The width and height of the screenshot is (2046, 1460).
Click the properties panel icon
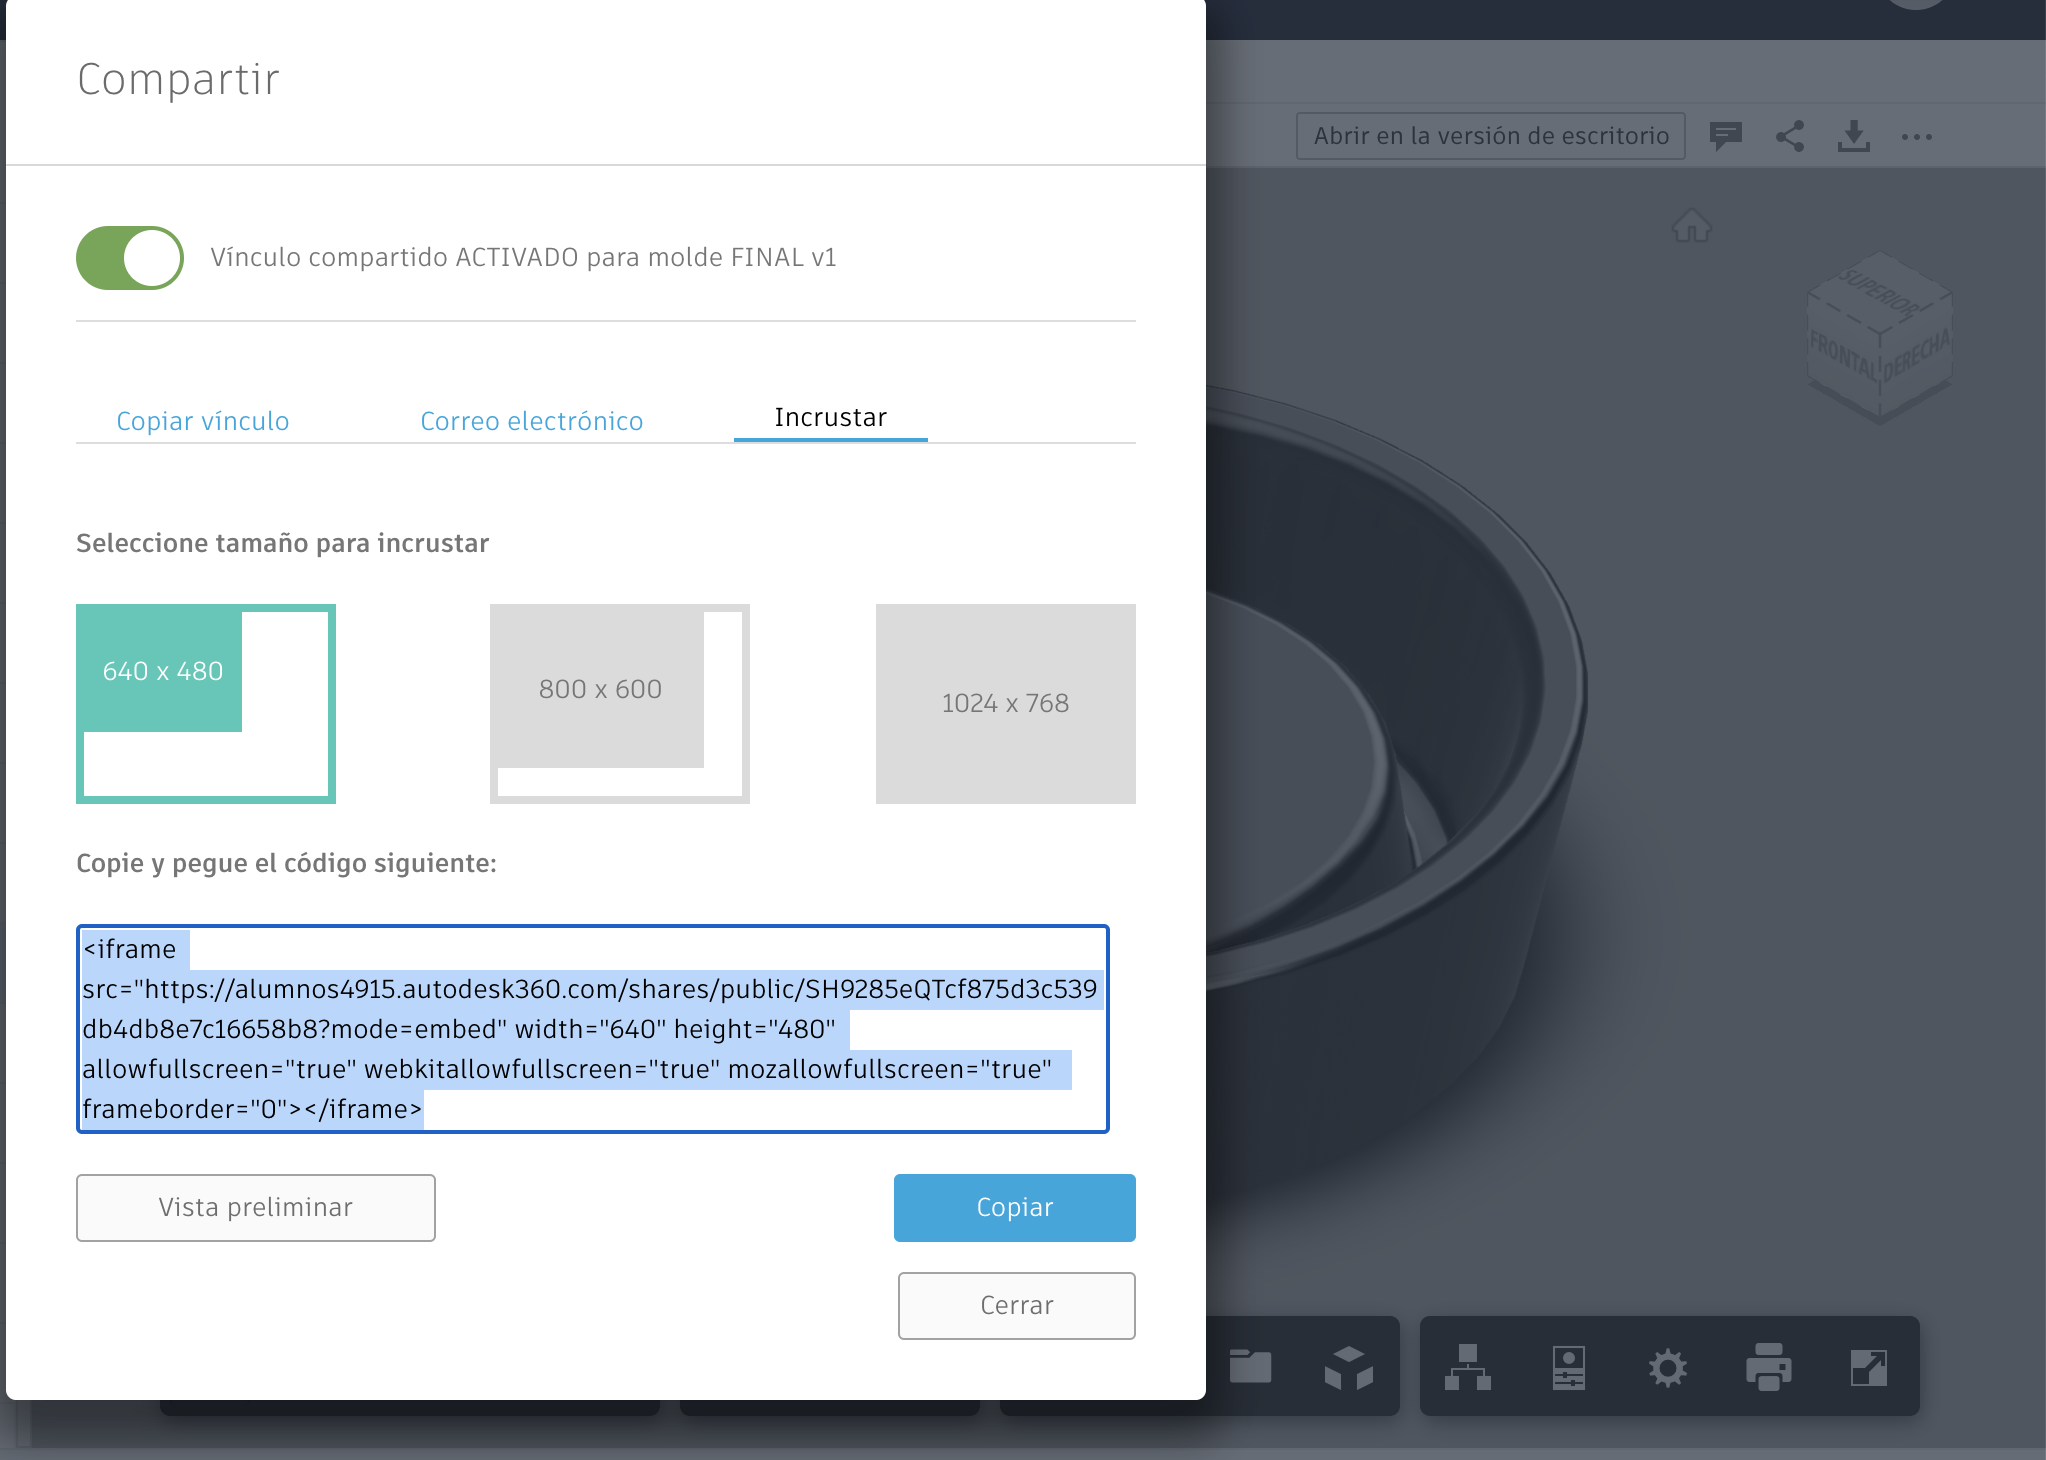coord(1568,1367)
